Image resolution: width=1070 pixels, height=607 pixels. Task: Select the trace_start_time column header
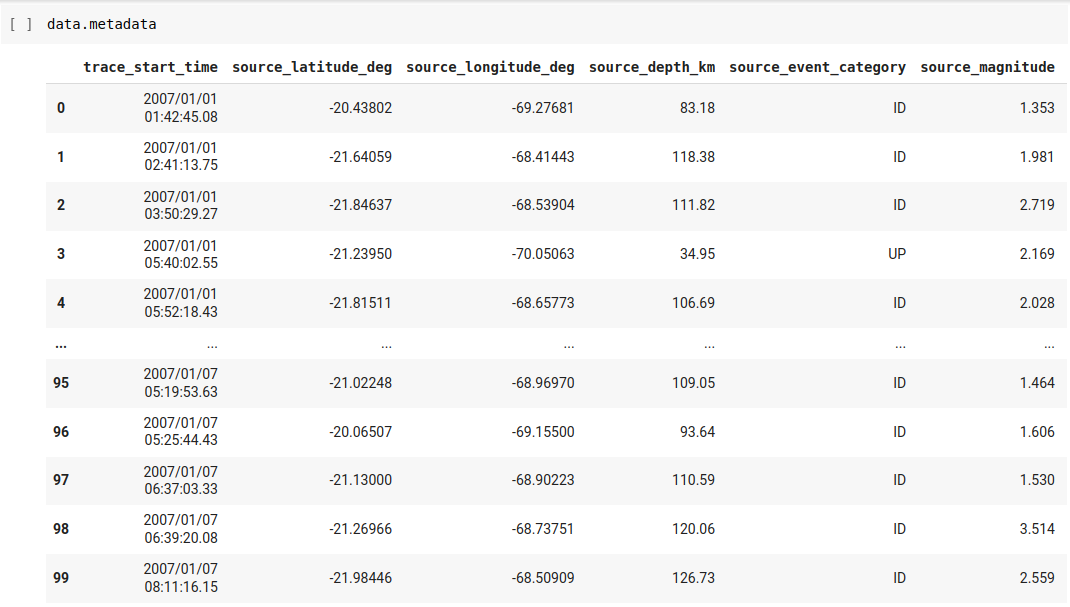coord(150,67)
